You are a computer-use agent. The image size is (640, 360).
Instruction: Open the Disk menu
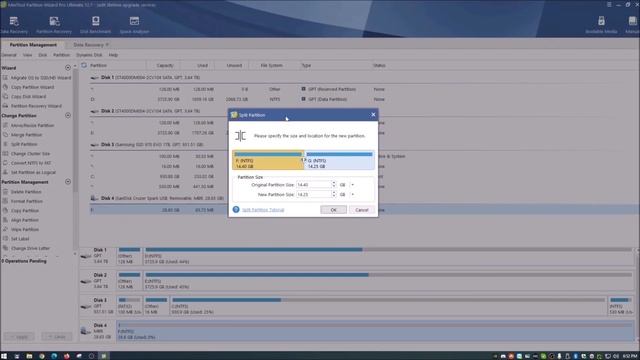coord(42,55)
